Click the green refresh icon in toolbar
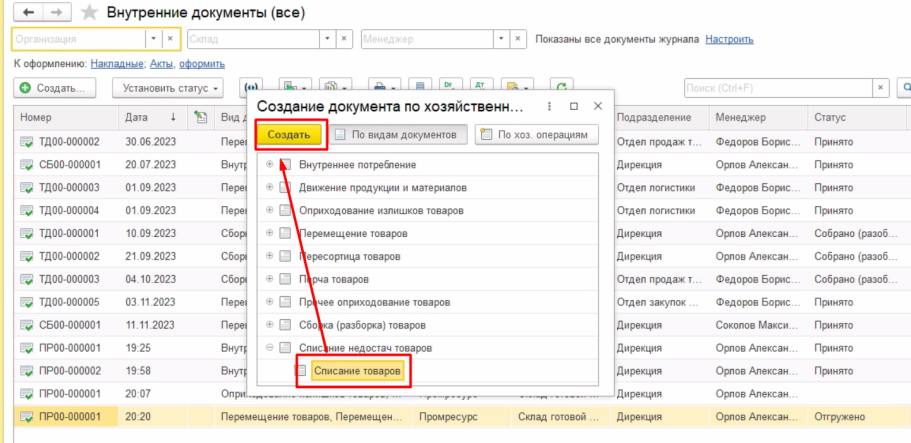The width and height of the screenshot is (911, 443). coord(563,88)
